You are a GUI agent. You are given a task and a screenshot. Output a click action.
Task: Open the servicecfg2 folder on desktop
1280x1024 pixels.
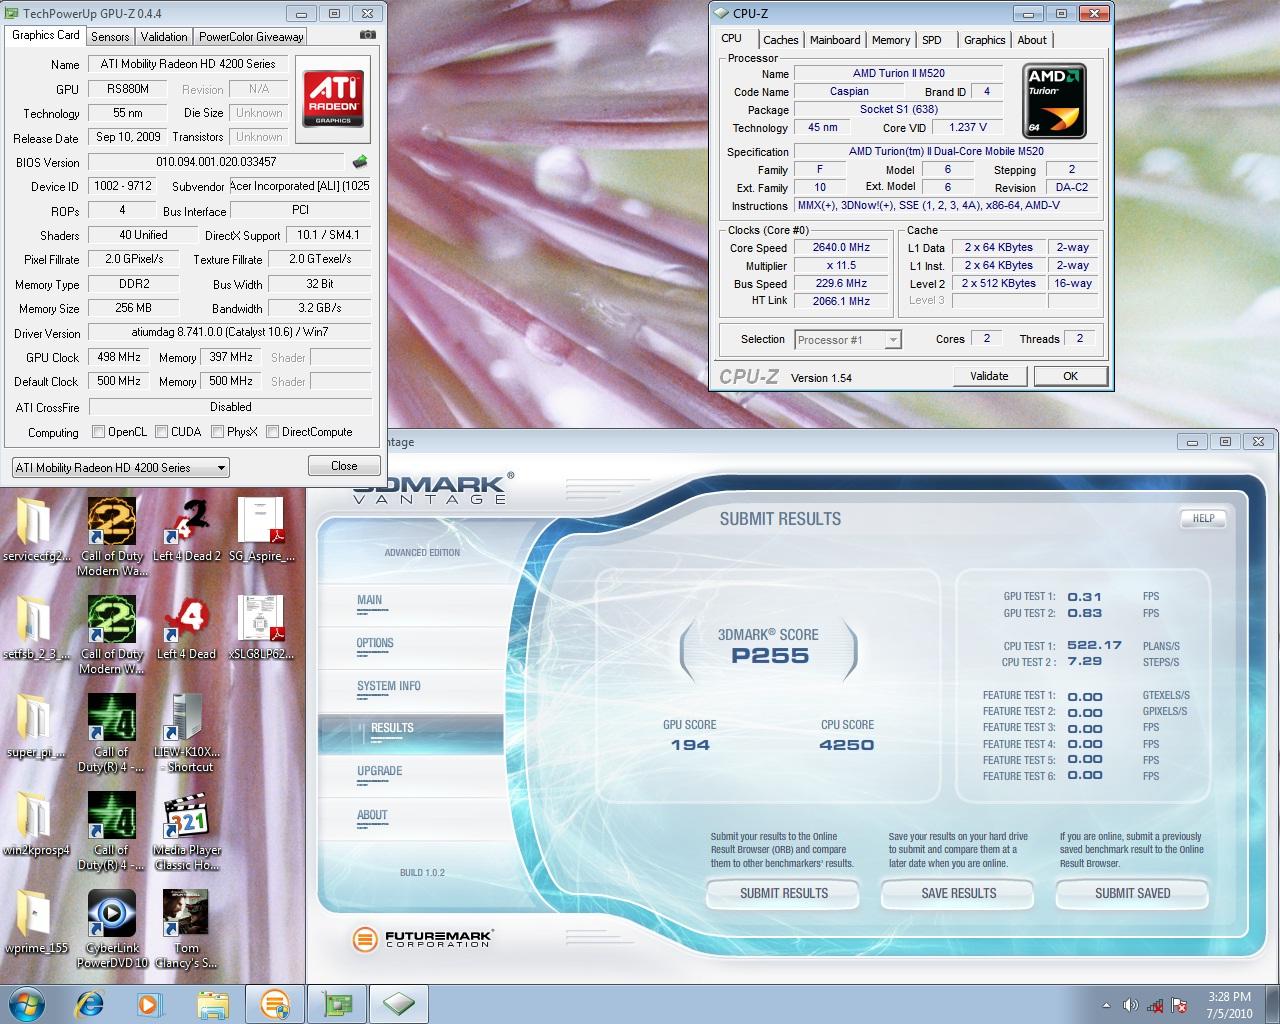click(36, 530)
